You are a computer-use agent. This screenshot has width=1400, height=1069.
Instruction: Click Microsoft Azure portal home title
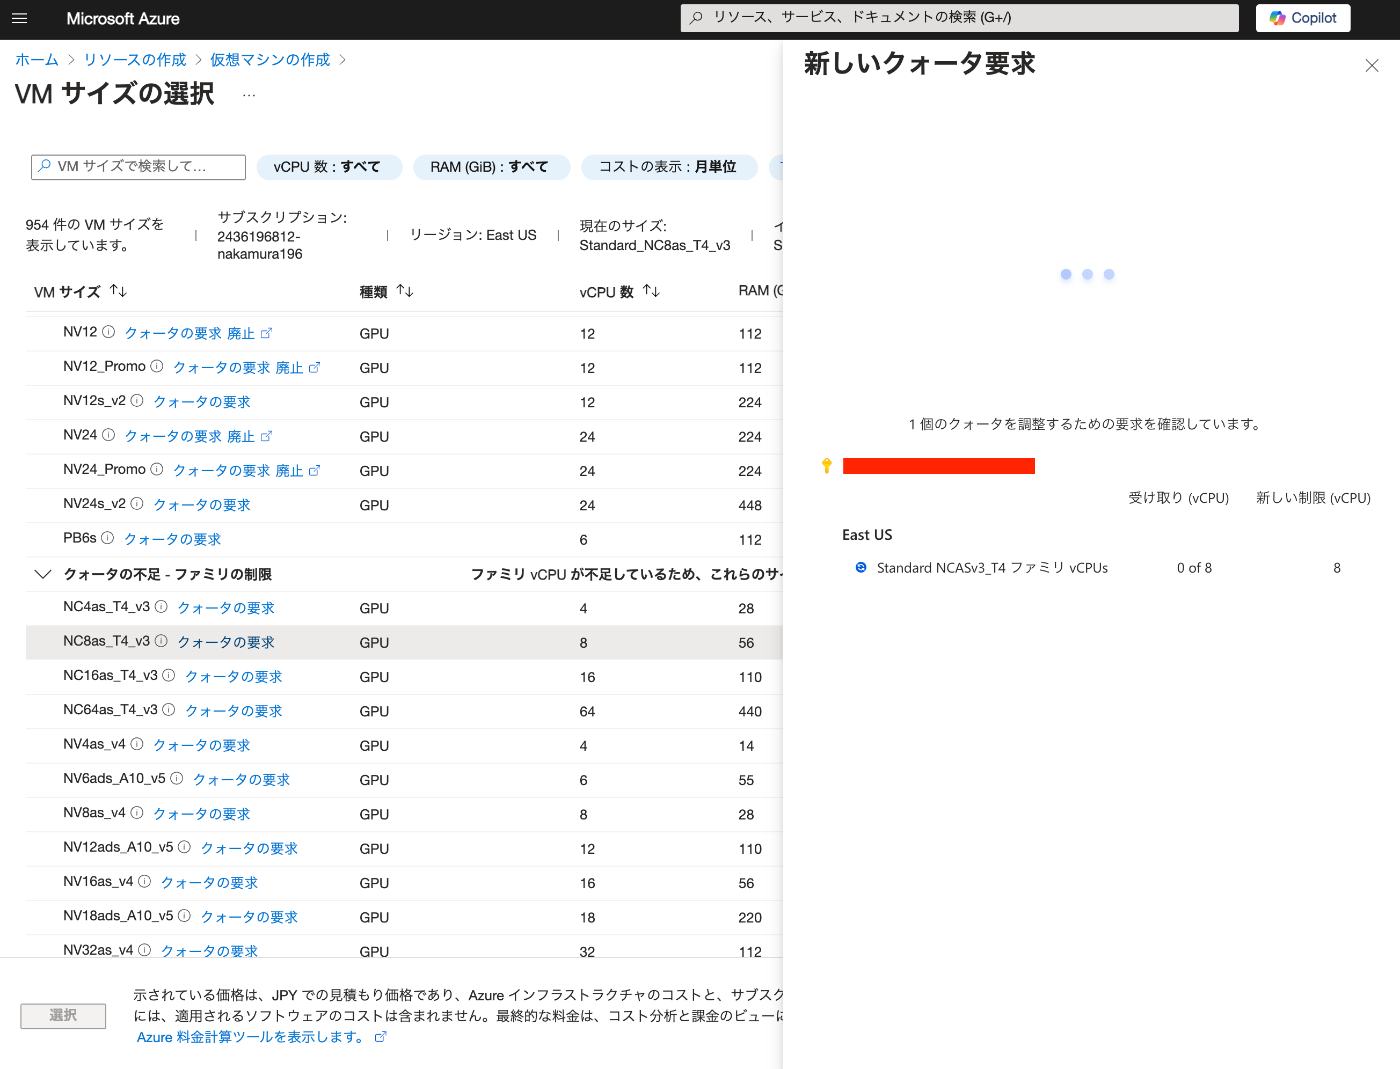pyautogui.click(x=123, y=18)
